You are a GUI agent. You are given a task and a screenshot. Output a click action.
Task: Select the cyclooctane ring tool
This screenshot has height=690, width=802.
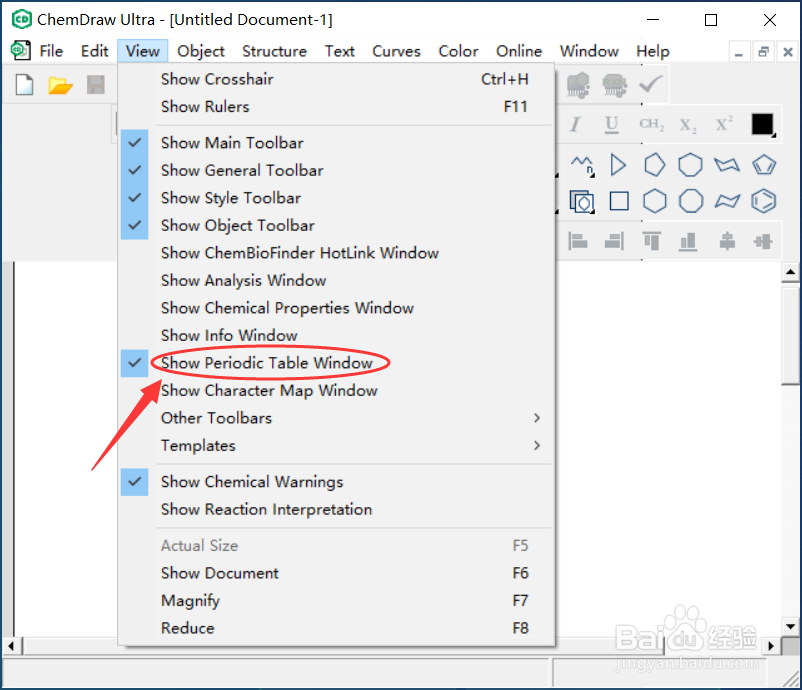(690, 201)
